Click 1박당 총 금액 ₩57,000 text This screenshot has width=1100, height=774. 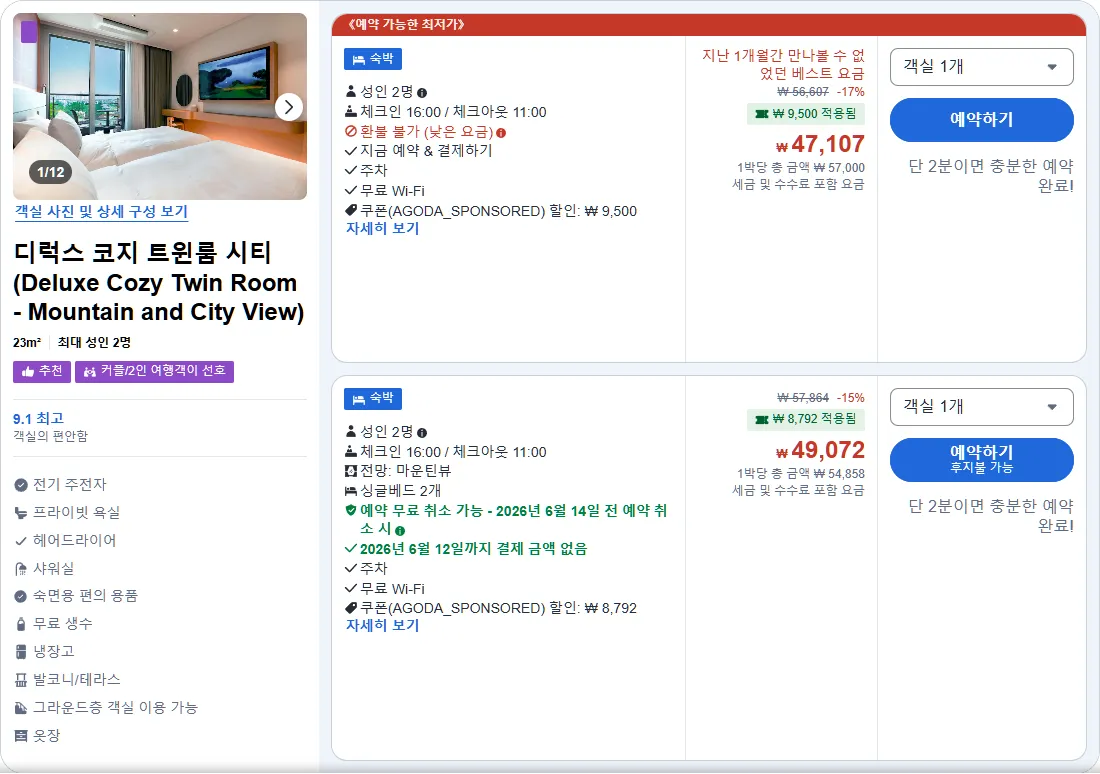[800, 168]
